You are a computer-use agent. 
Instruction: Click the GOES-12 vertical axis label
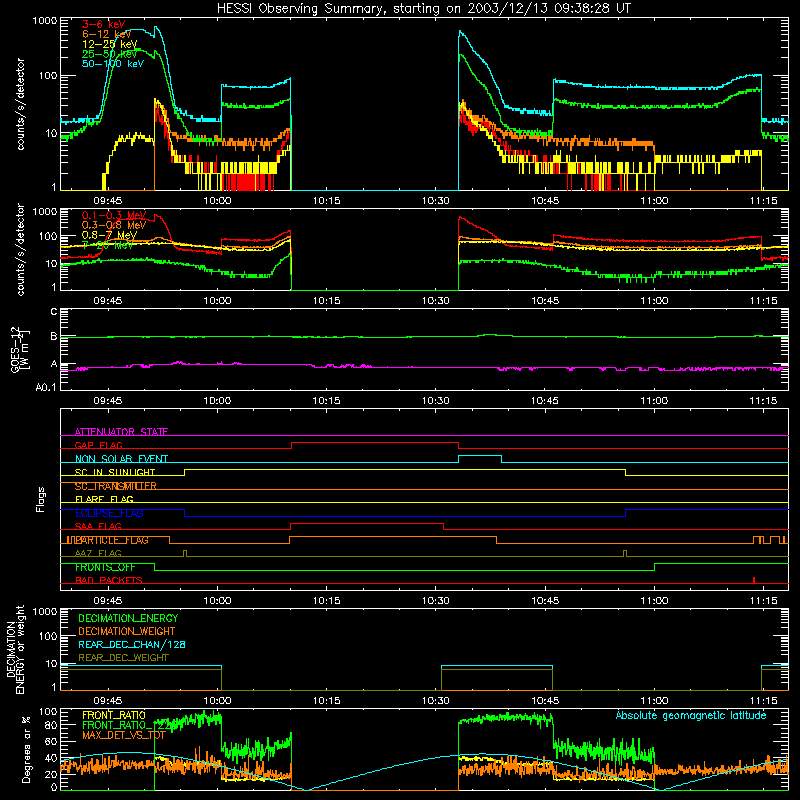coord(19,349)
